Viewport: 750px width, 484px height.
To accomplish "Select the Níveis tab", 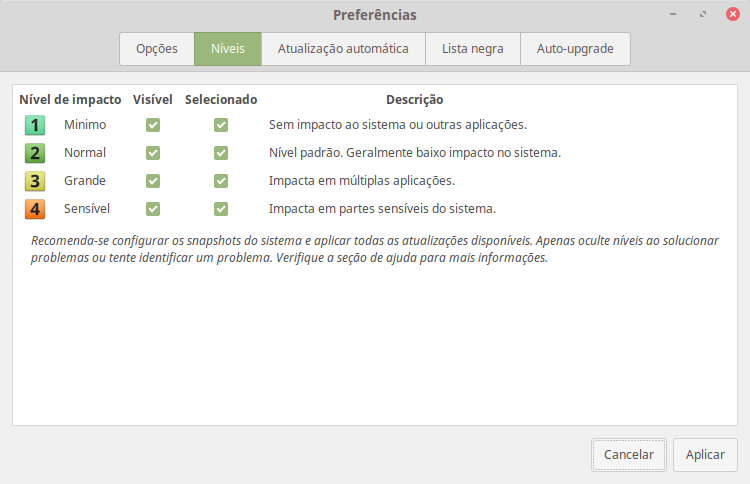I will point(228,48).
